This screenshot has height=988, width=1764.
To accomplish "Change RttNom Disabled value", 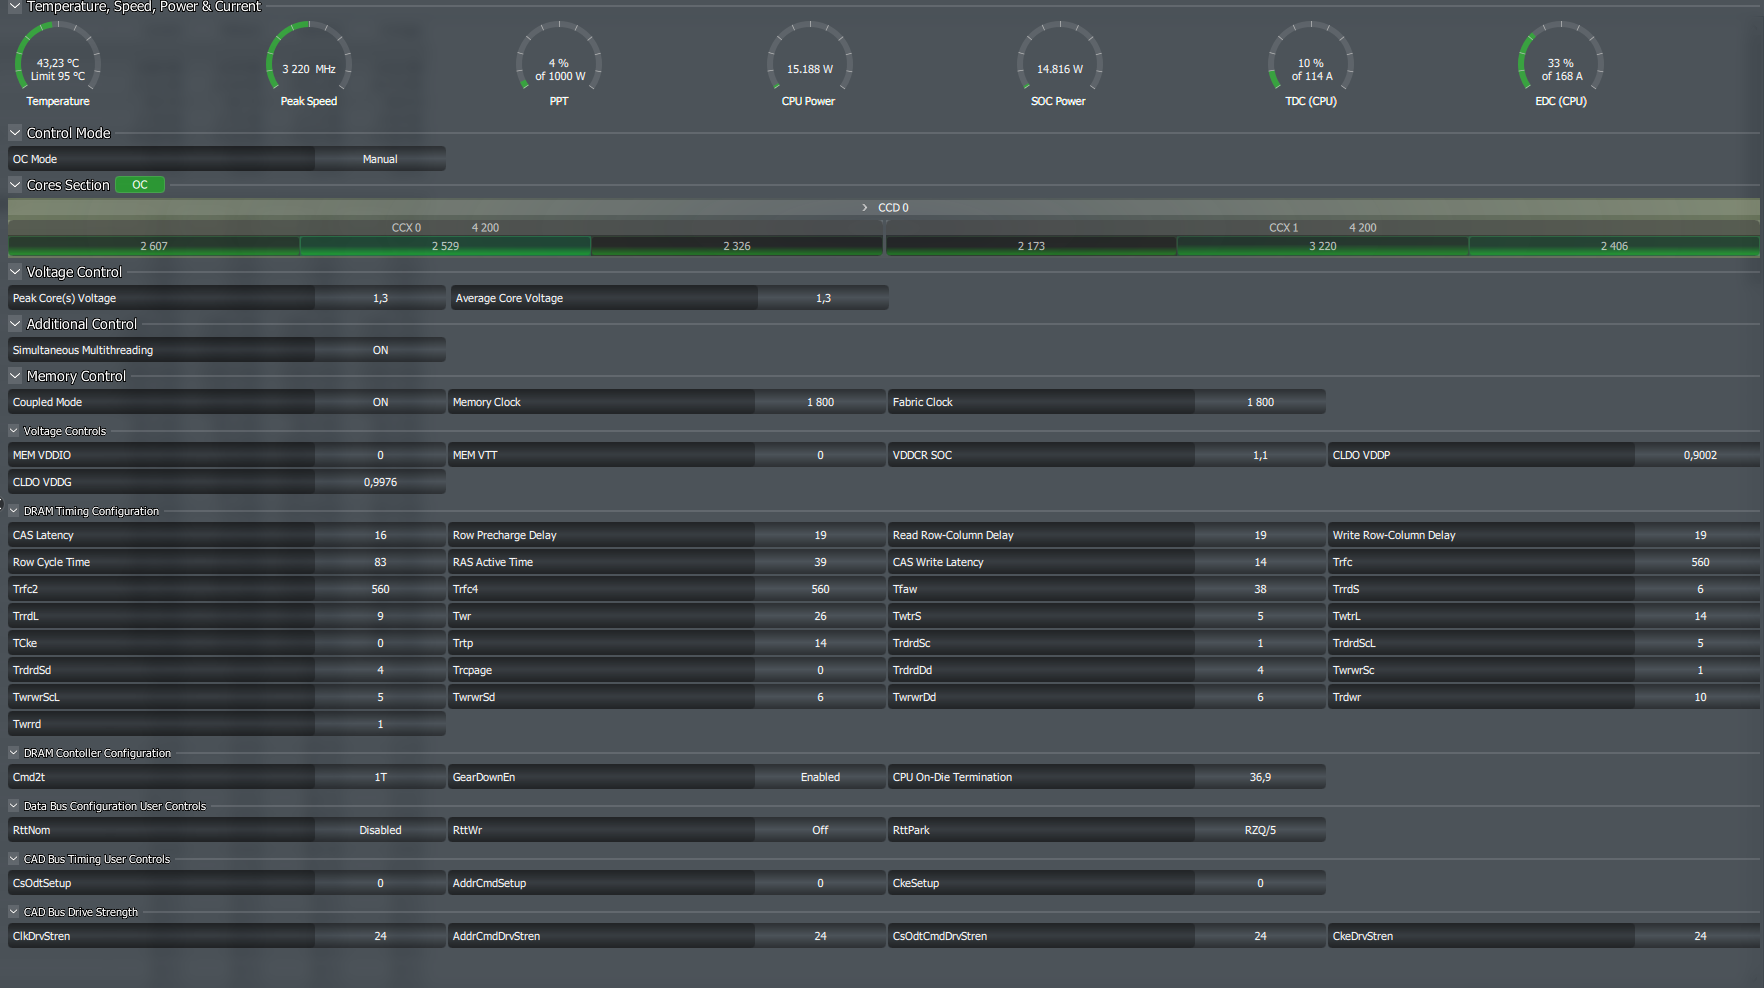I will click(x=380, y=830).
